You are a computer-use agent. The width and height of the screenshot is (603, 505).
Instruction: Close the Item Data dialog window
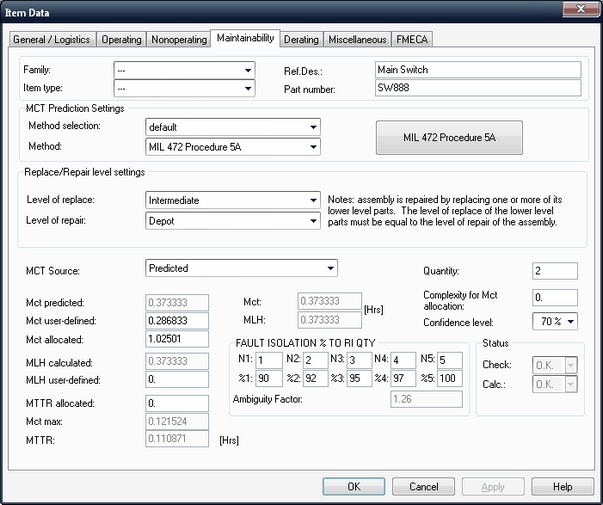click(581, 9)
